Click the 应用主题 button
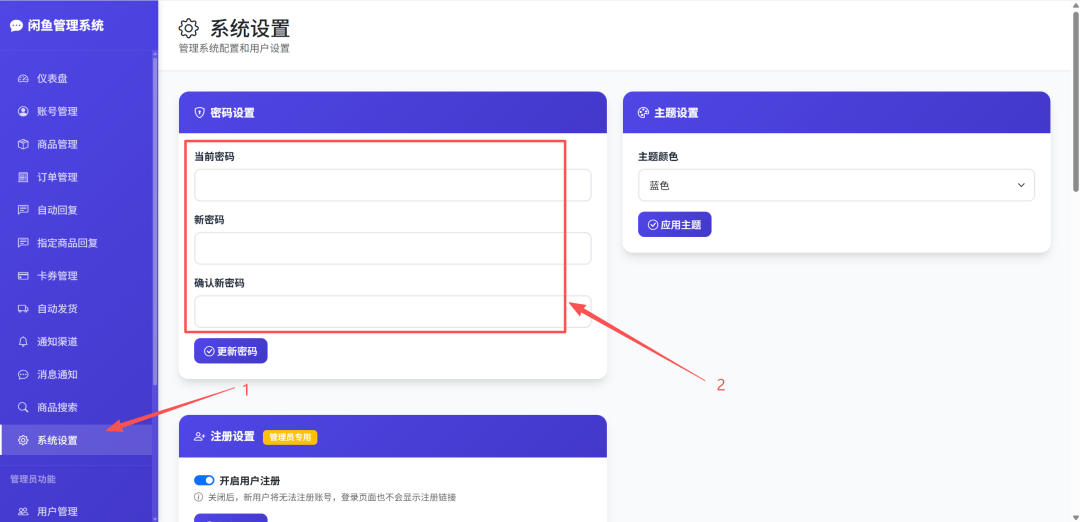This screenshot has width=1080, height=522. pos(674,225)
